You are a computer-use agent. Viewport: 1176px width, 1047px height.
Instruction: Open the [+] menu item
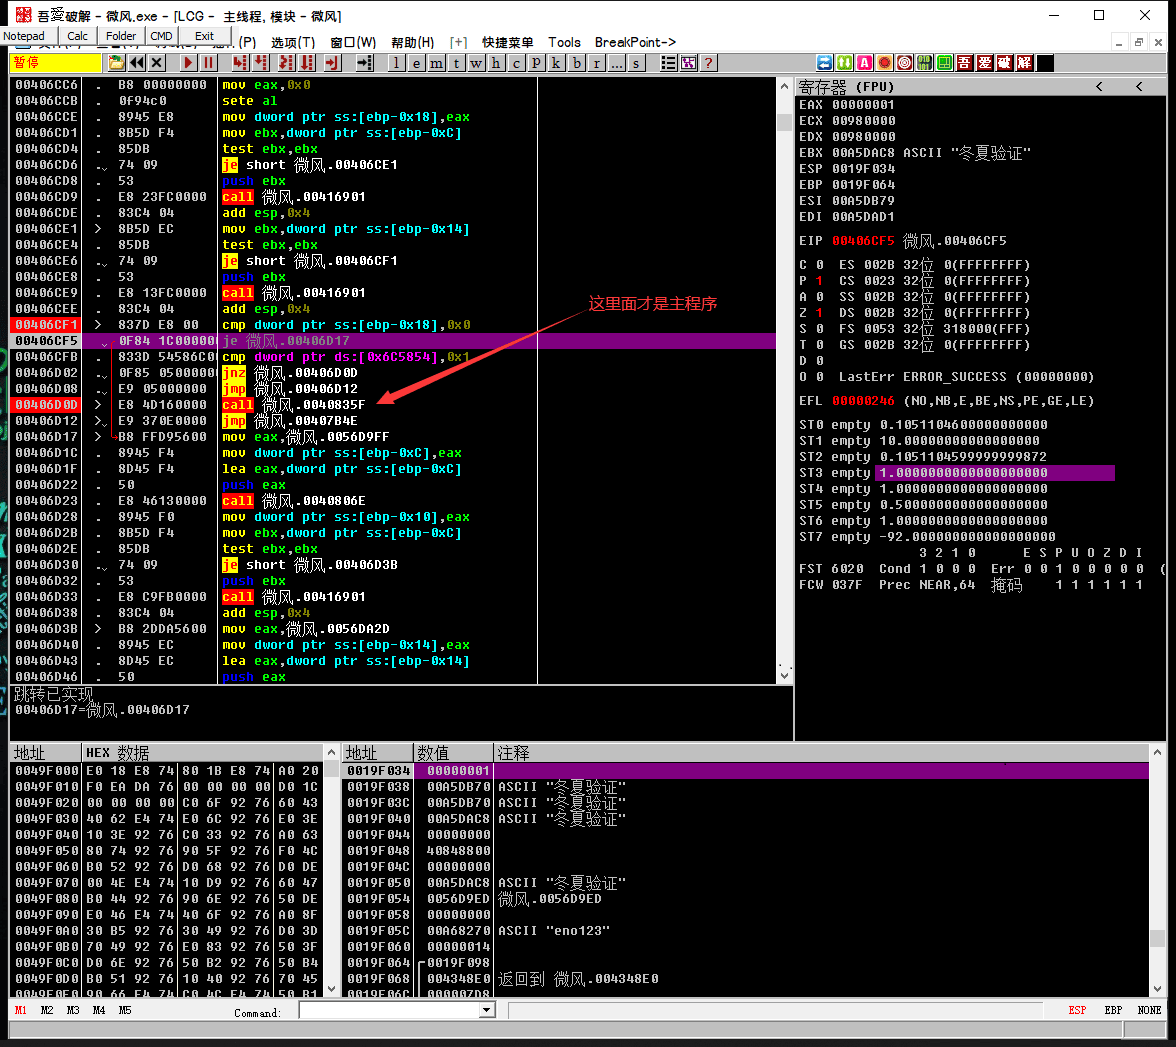pyautogui.click(x=458, y=43)
